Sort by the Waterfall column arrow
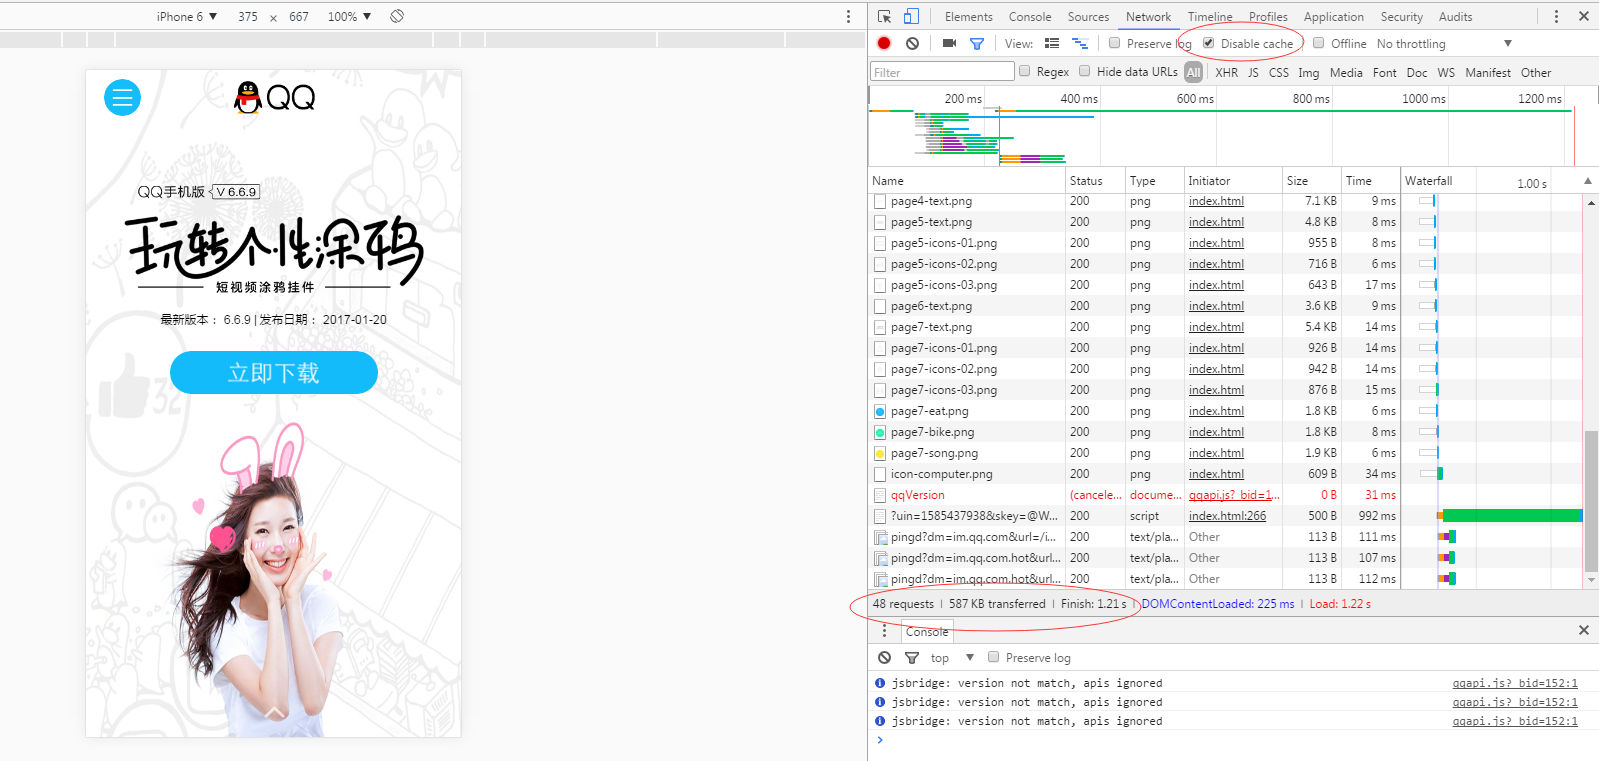The image size is (1599, 761). [1587, 181]
